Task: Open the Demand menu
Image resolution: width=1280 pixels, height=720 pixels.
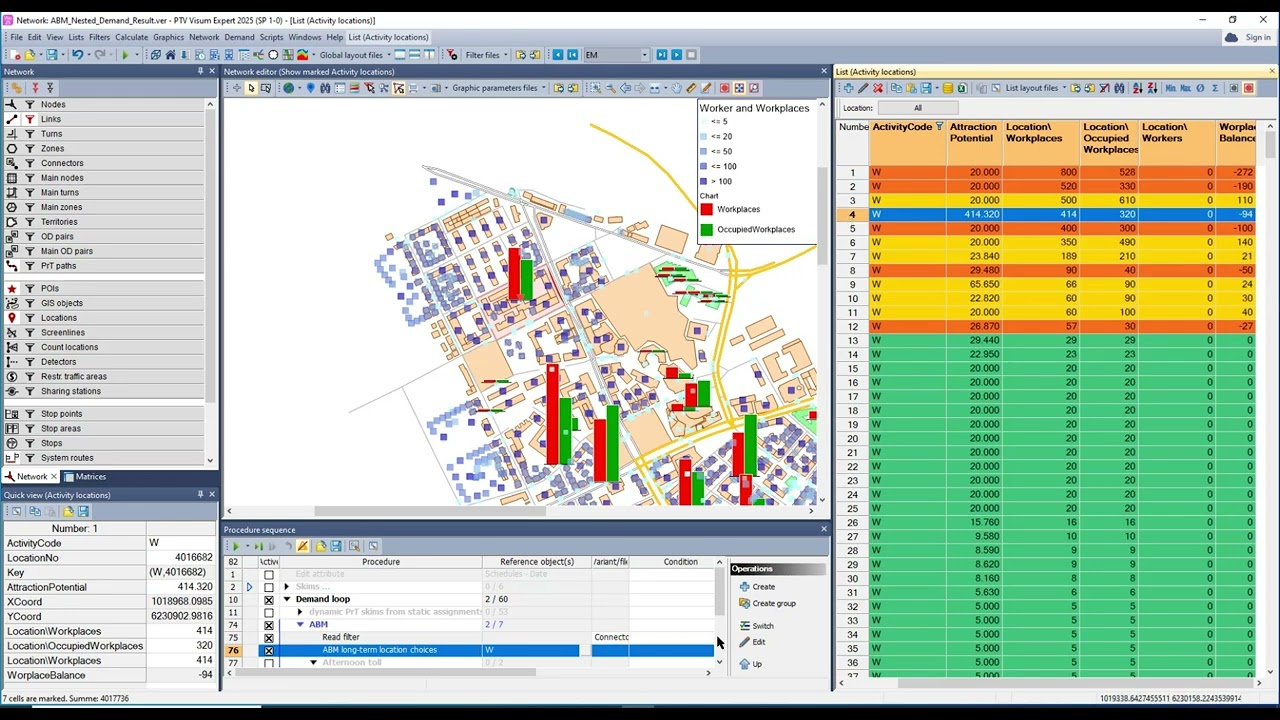Action: point(239,37)
